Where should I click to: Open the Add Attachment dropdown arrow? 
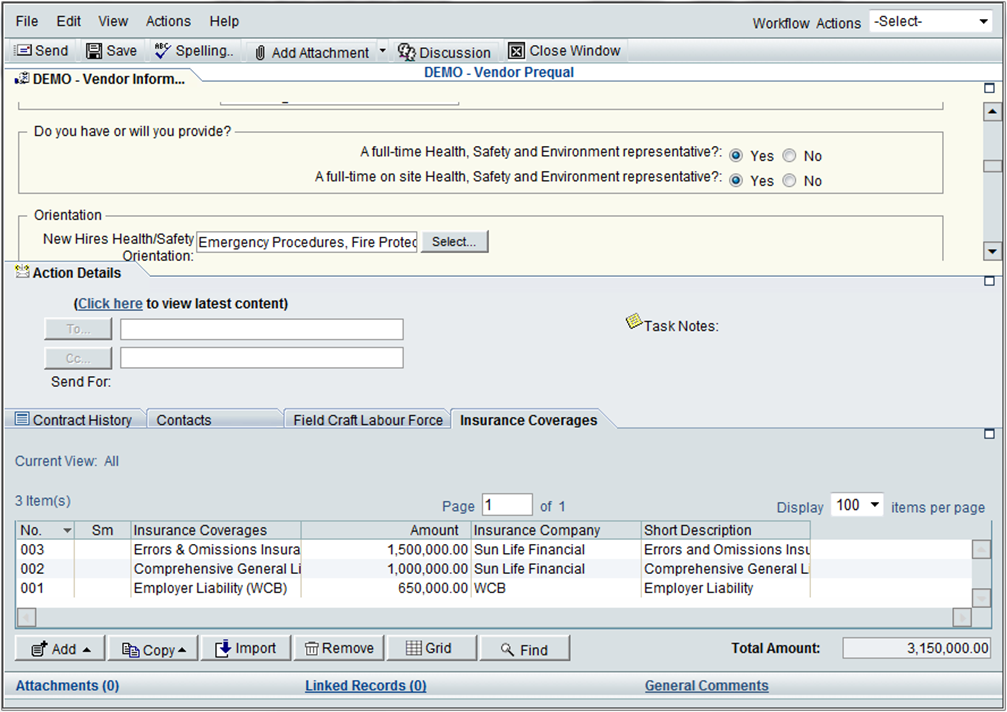click(x=381, y=52)
